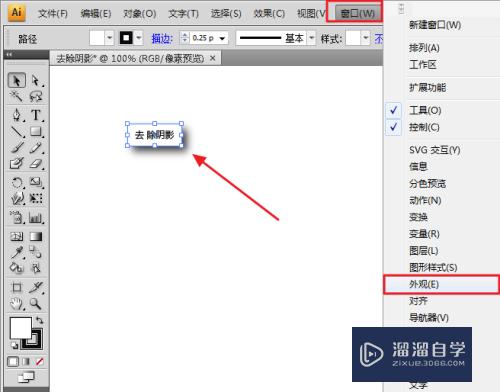Activate the Scale tool
The width and height of the screenshot is (500, 392).
pyautogui.click(x=36, y=183)
